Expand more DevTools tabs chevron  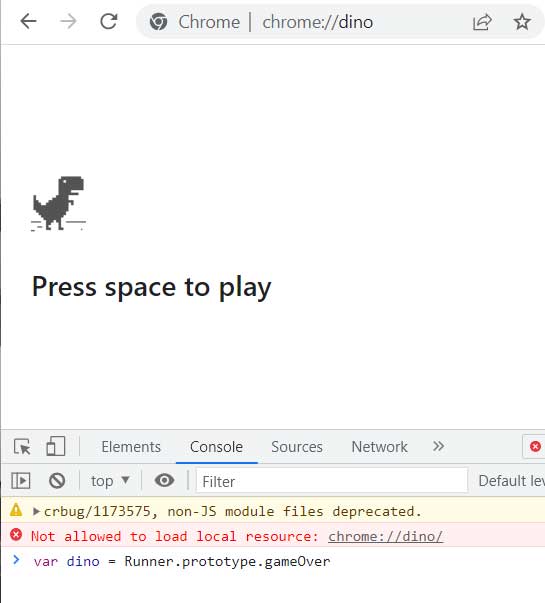point(438,446)
